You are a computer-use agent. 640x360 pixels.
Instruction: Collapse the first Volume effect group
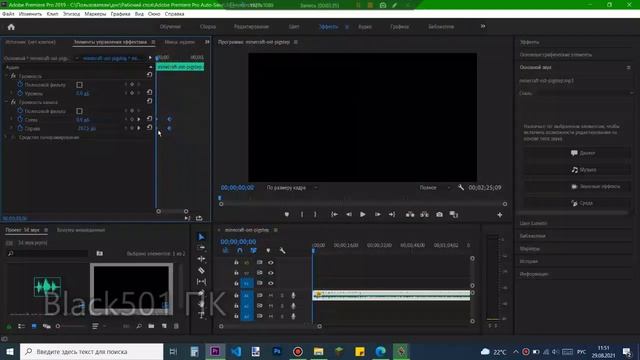click(7, 76)
